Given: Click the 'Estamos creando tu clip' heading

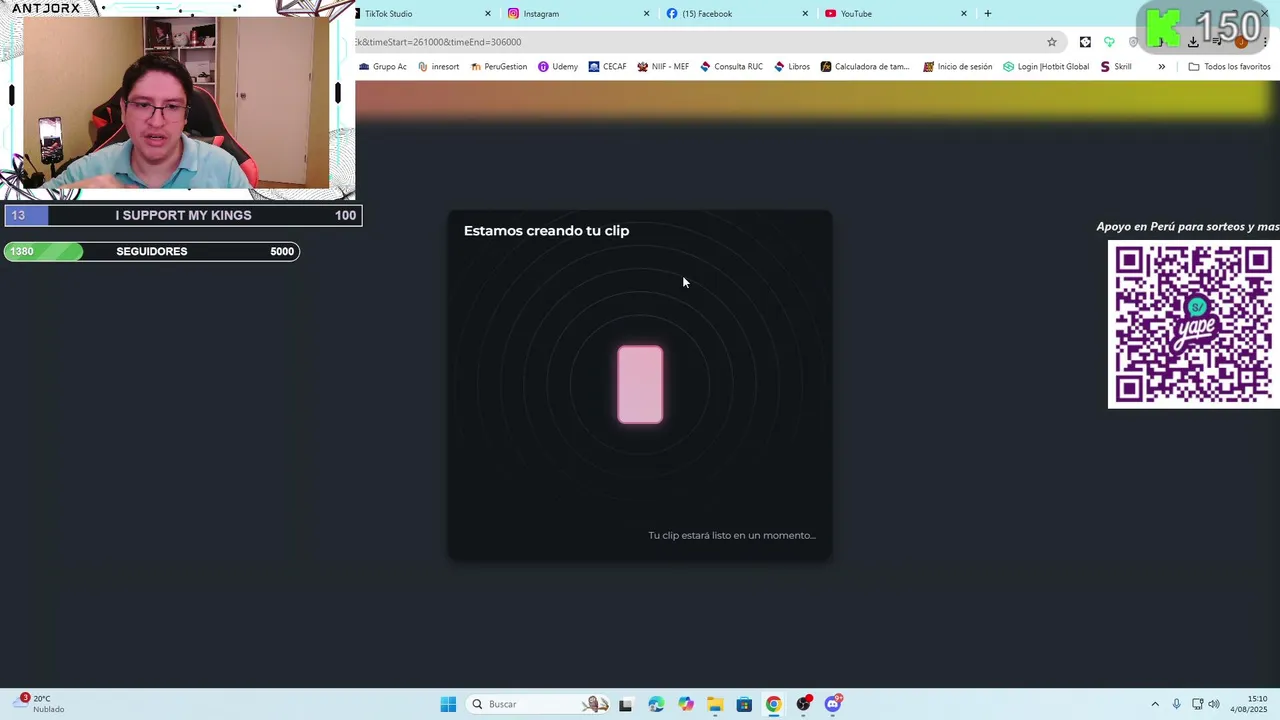Looking at the screenshot, I should click(x=546, y=231).
